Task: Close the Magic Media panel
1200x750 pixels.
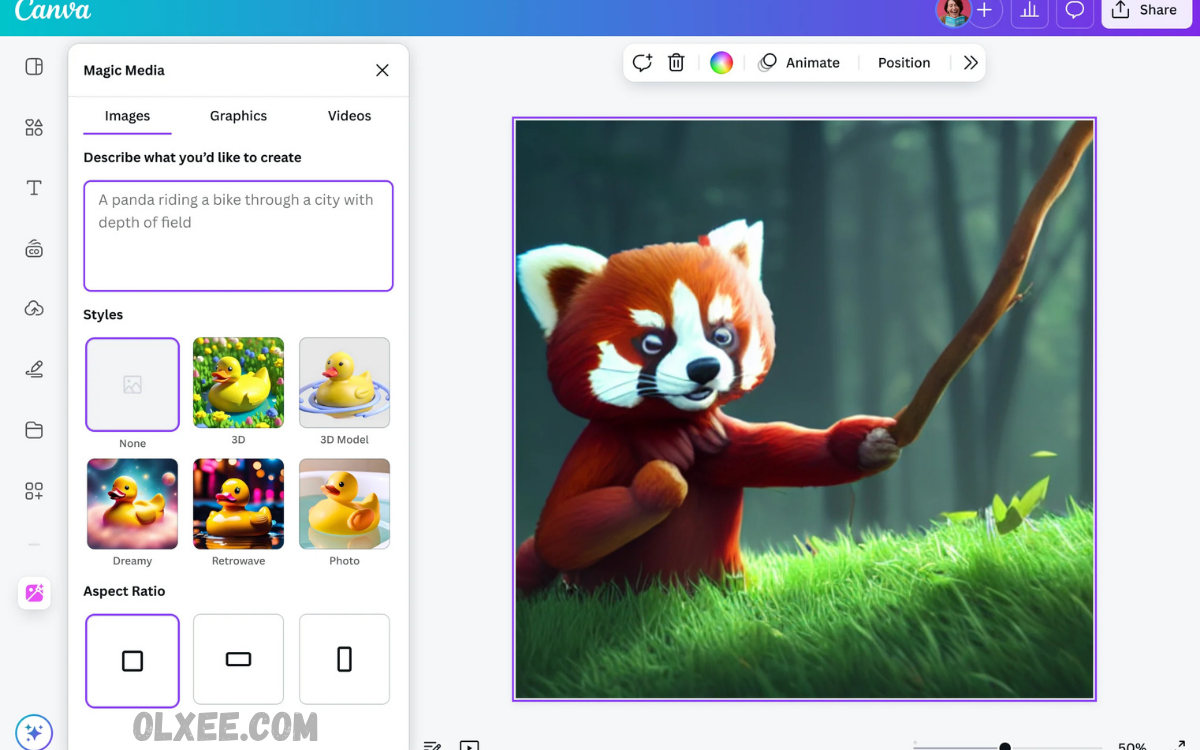Action: point(382,70)
